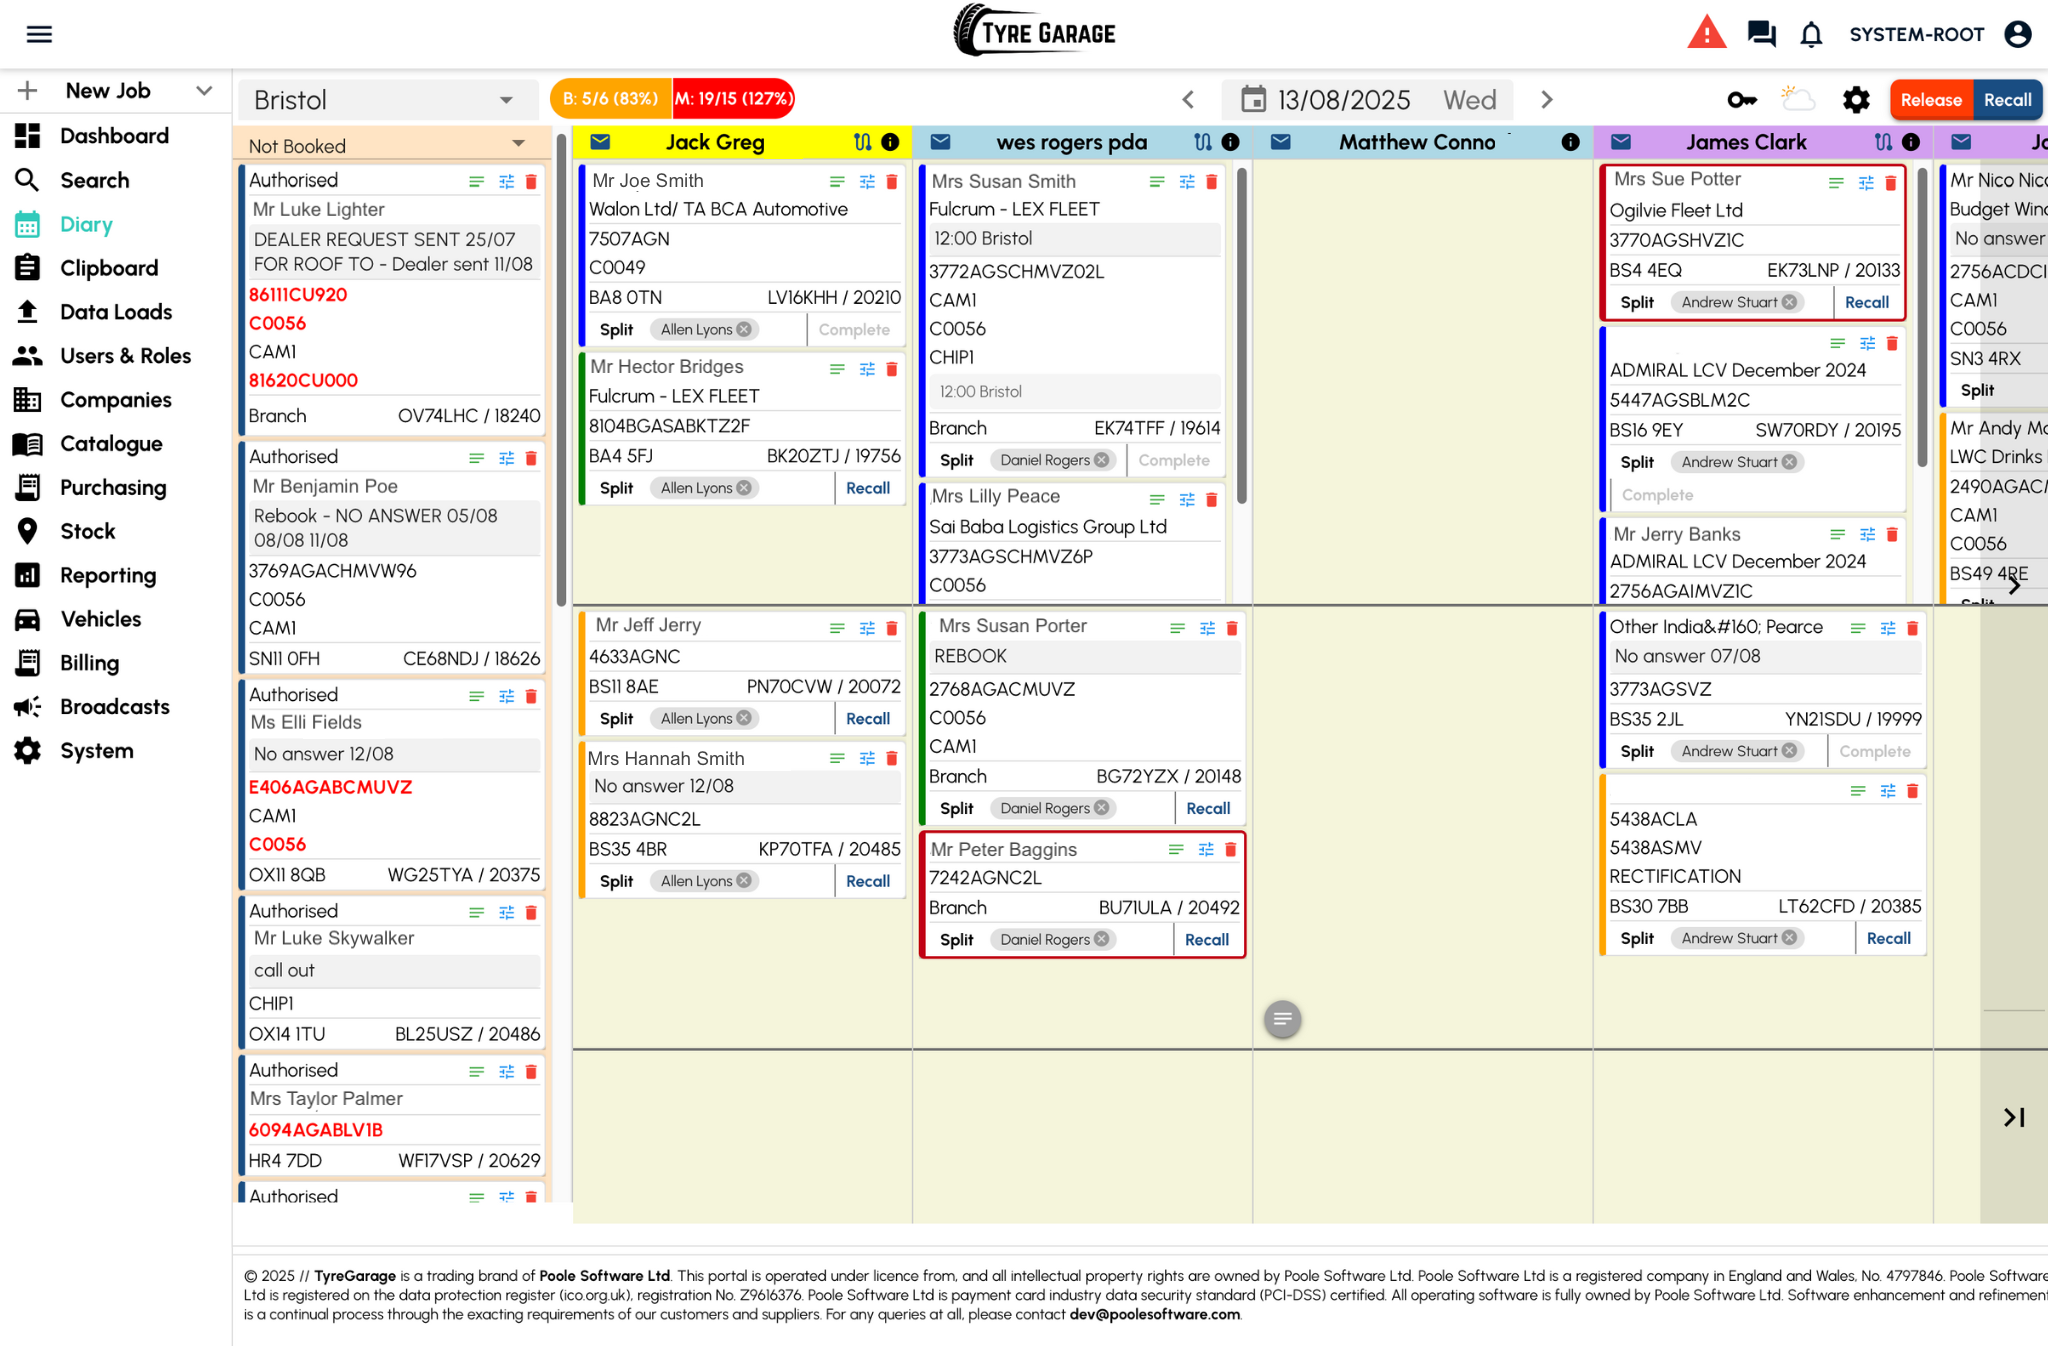
Task: Remove Daniel Rogers chip from Mrs Susan Porter
Action: (x=1101, y=808)
